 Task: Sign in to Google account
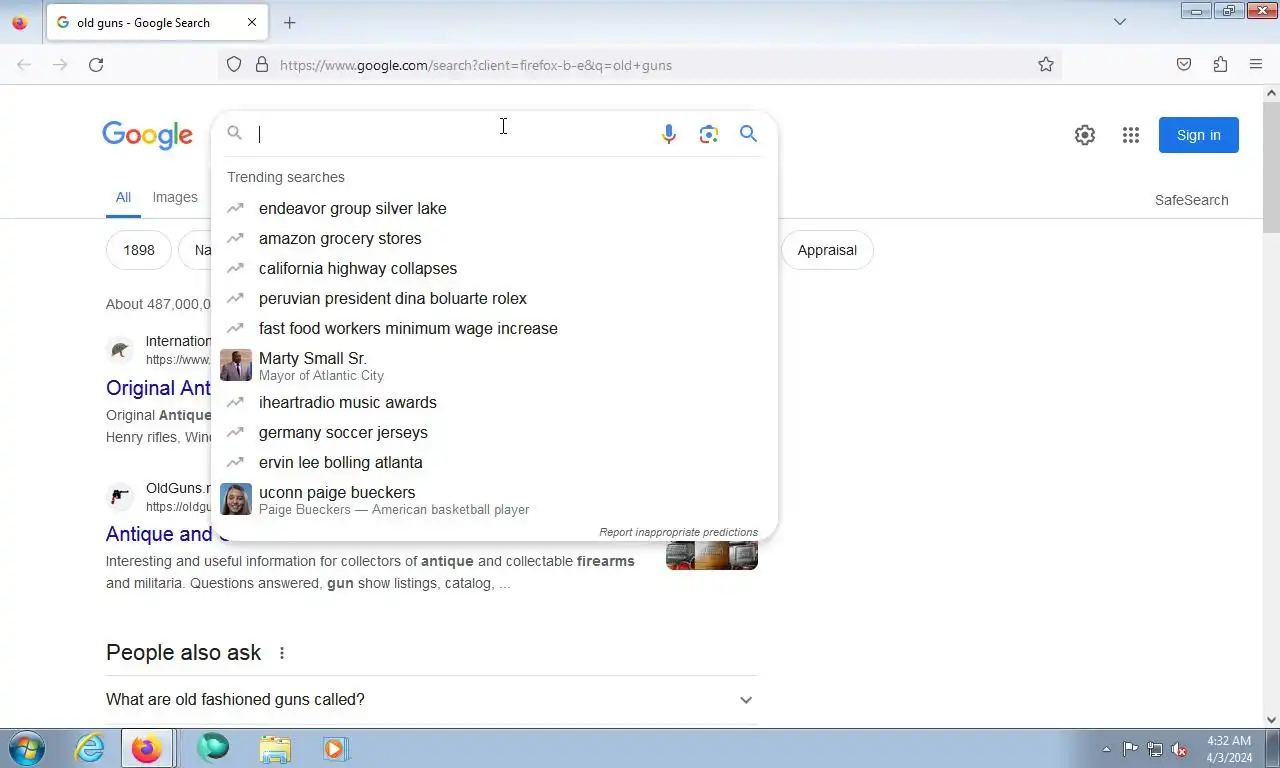click(1198, 135)
